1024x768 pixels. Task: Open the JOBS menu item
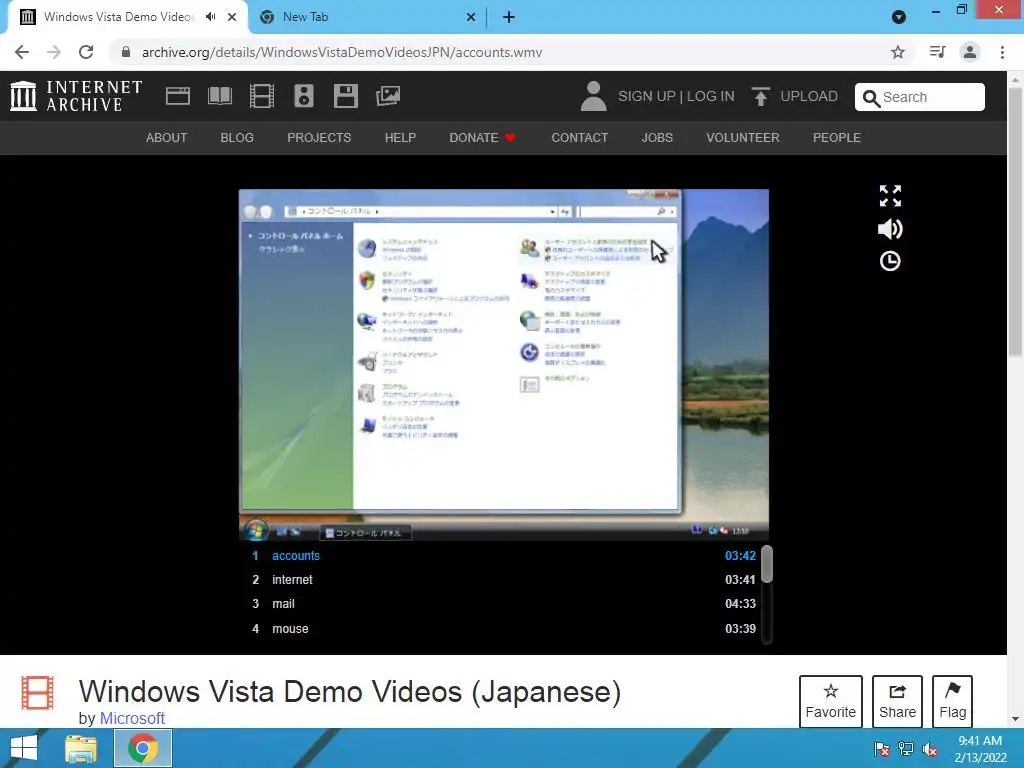657,138
